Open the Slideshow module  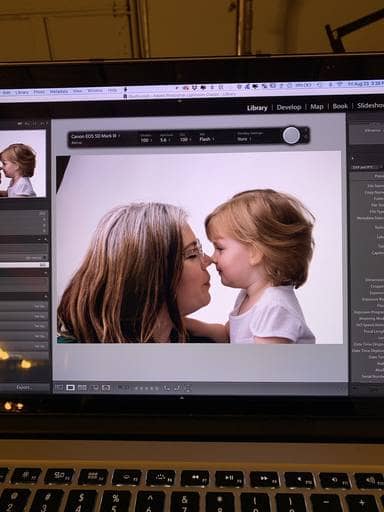coord(370,105)
